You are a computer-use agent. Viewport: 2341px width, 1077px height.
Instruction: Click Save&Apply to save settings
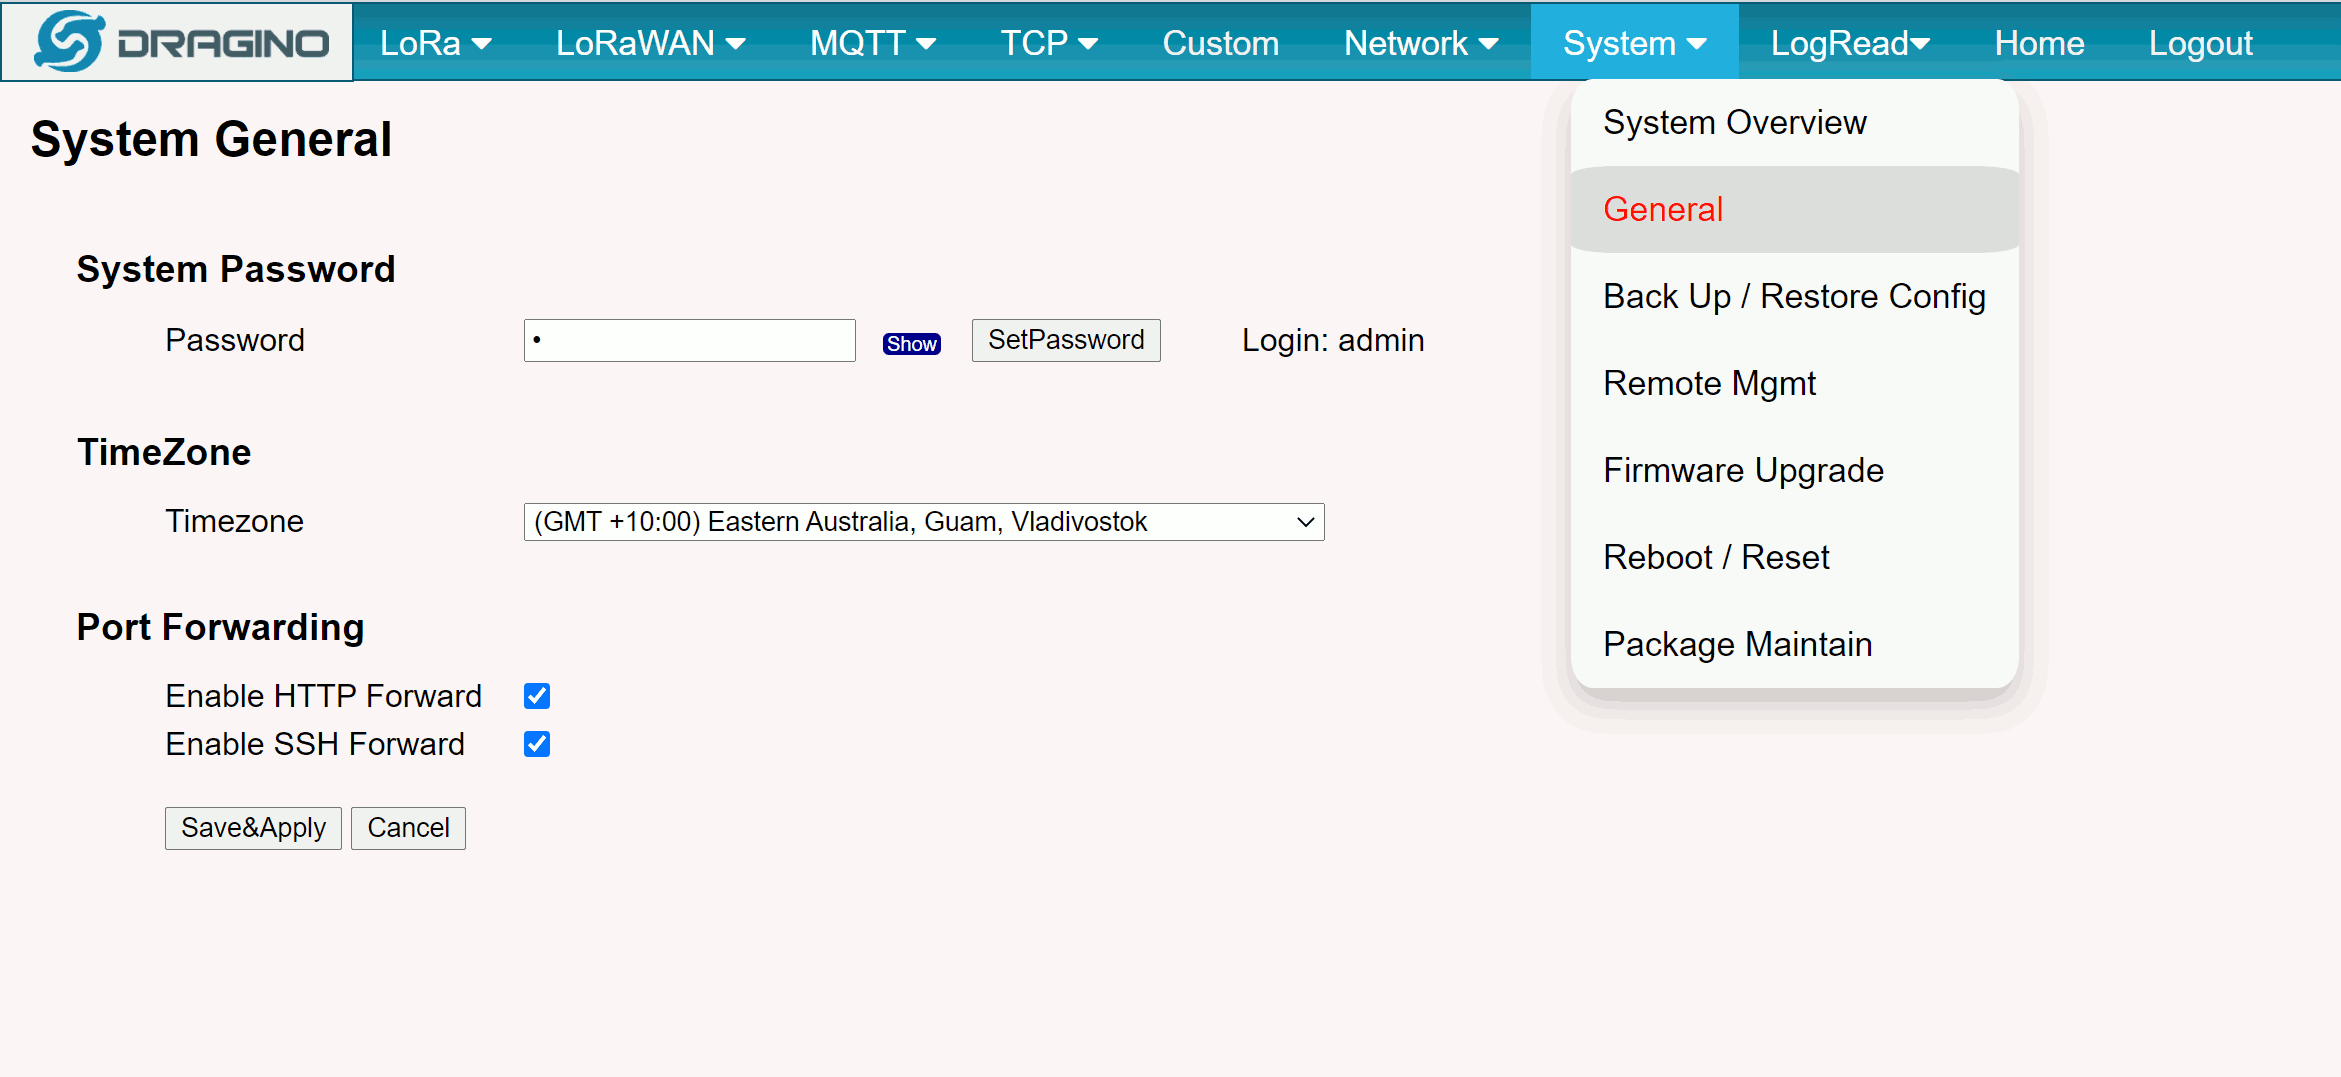pyautogui.click(x=253, y=828)
